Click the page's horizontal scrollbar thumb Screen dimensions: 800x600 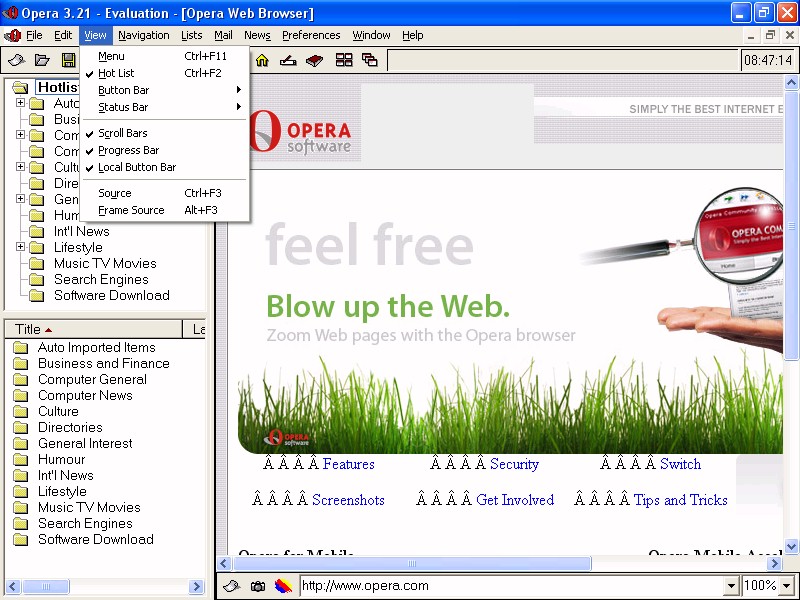[412, 563]
